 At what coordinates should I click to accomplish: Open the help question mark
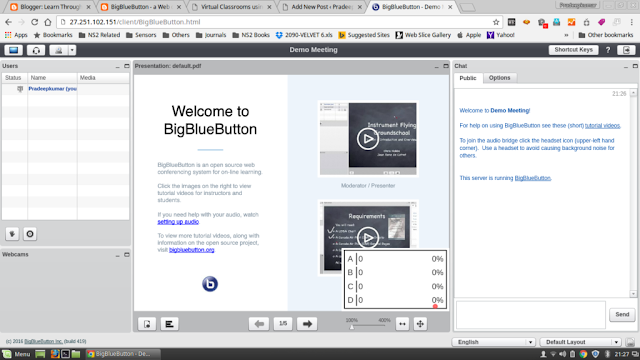tap(608, 50)
